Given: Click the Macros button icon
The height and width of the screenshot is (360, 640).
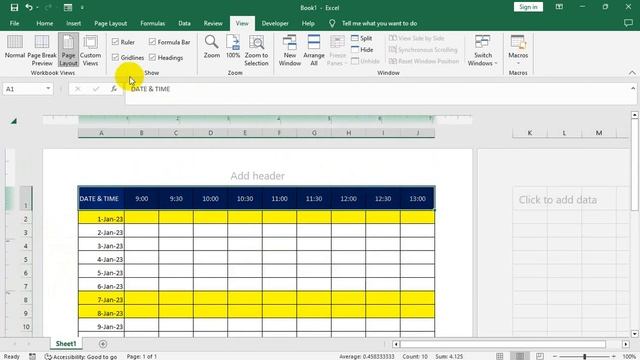Looking at the screenshot, I should [x=518, y=42].
